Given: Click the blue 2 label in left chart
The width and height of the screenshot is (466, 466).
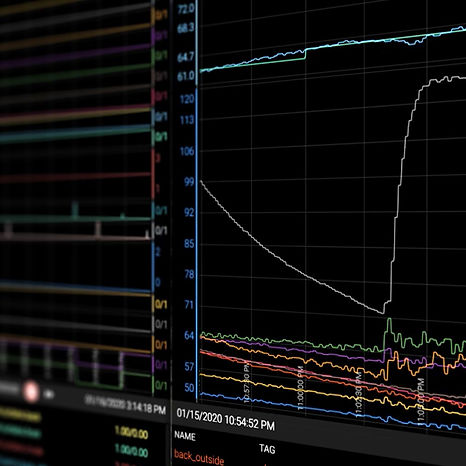Looking at the screenshot, I should tap(158, 252).
